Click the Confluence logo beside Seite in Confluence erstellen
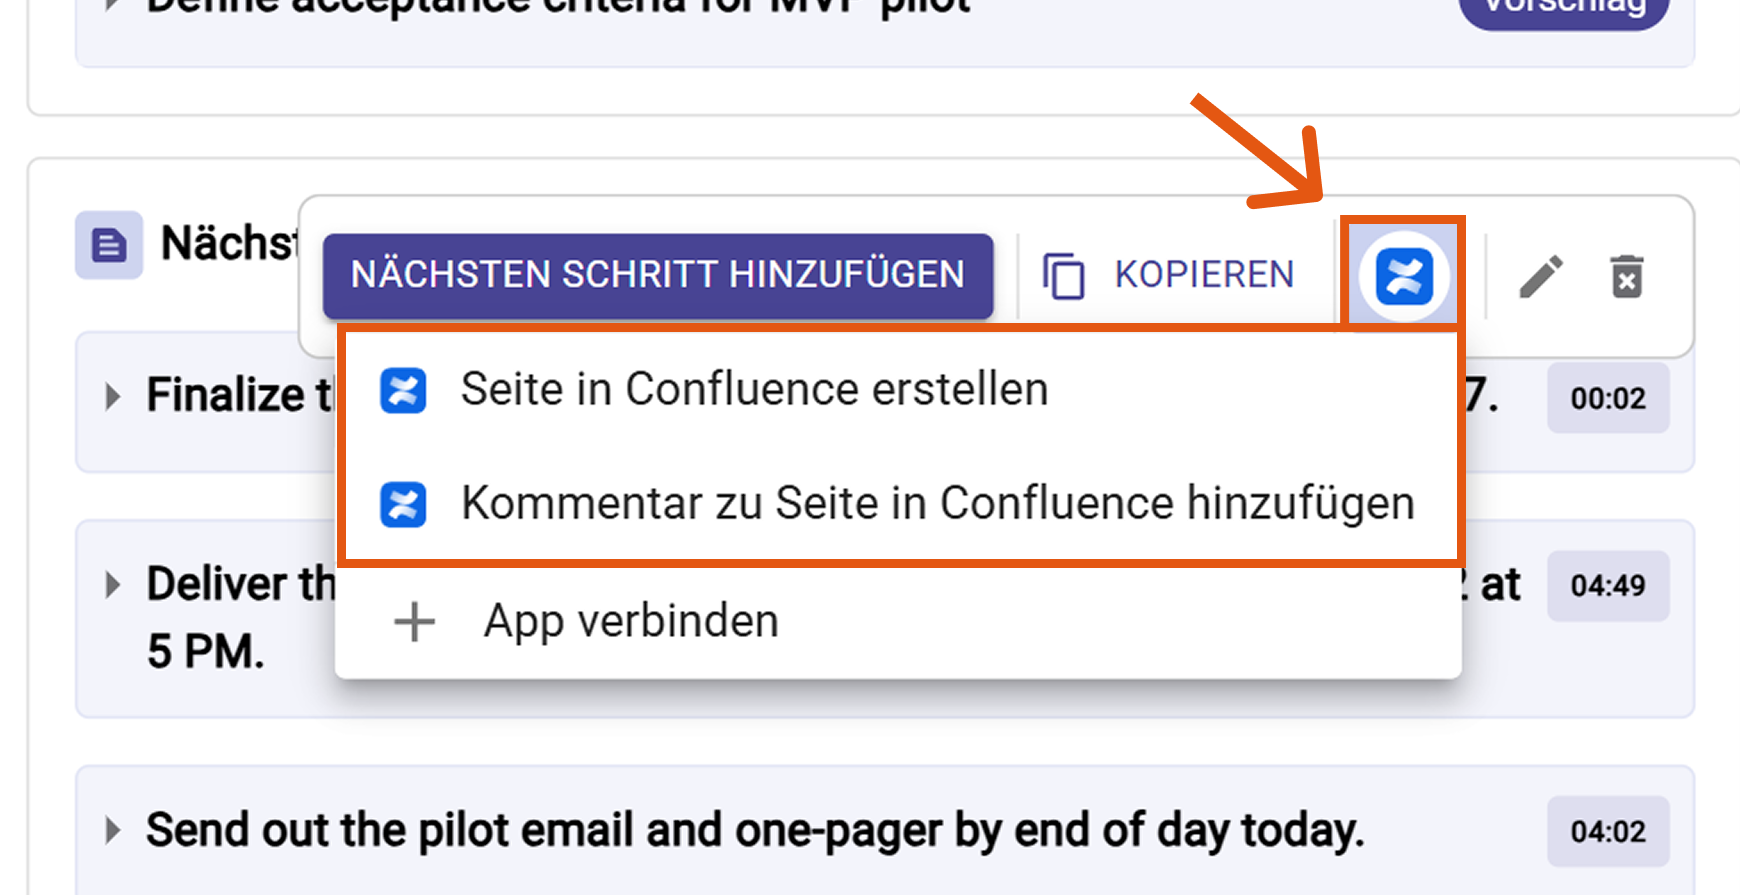This screenshot has width=1740, height=895. coord(403,390)
